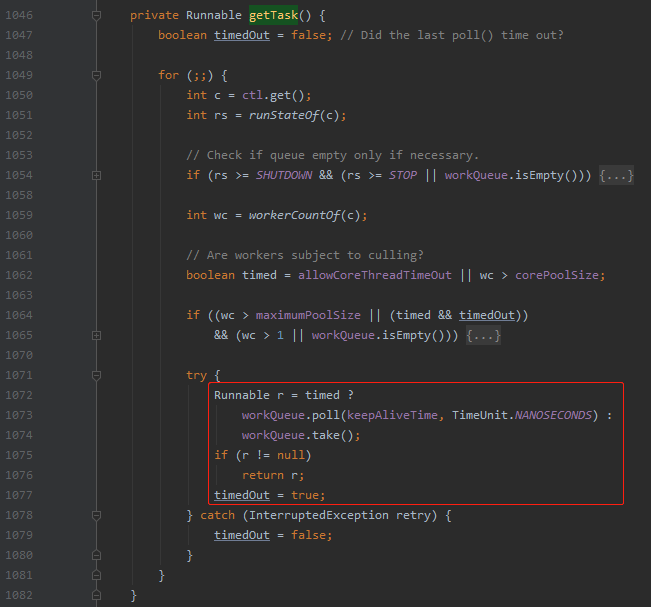This screenshot has width=651, height=607.
Task: Click fold end marker at line 1081
Action: (96, 575)
